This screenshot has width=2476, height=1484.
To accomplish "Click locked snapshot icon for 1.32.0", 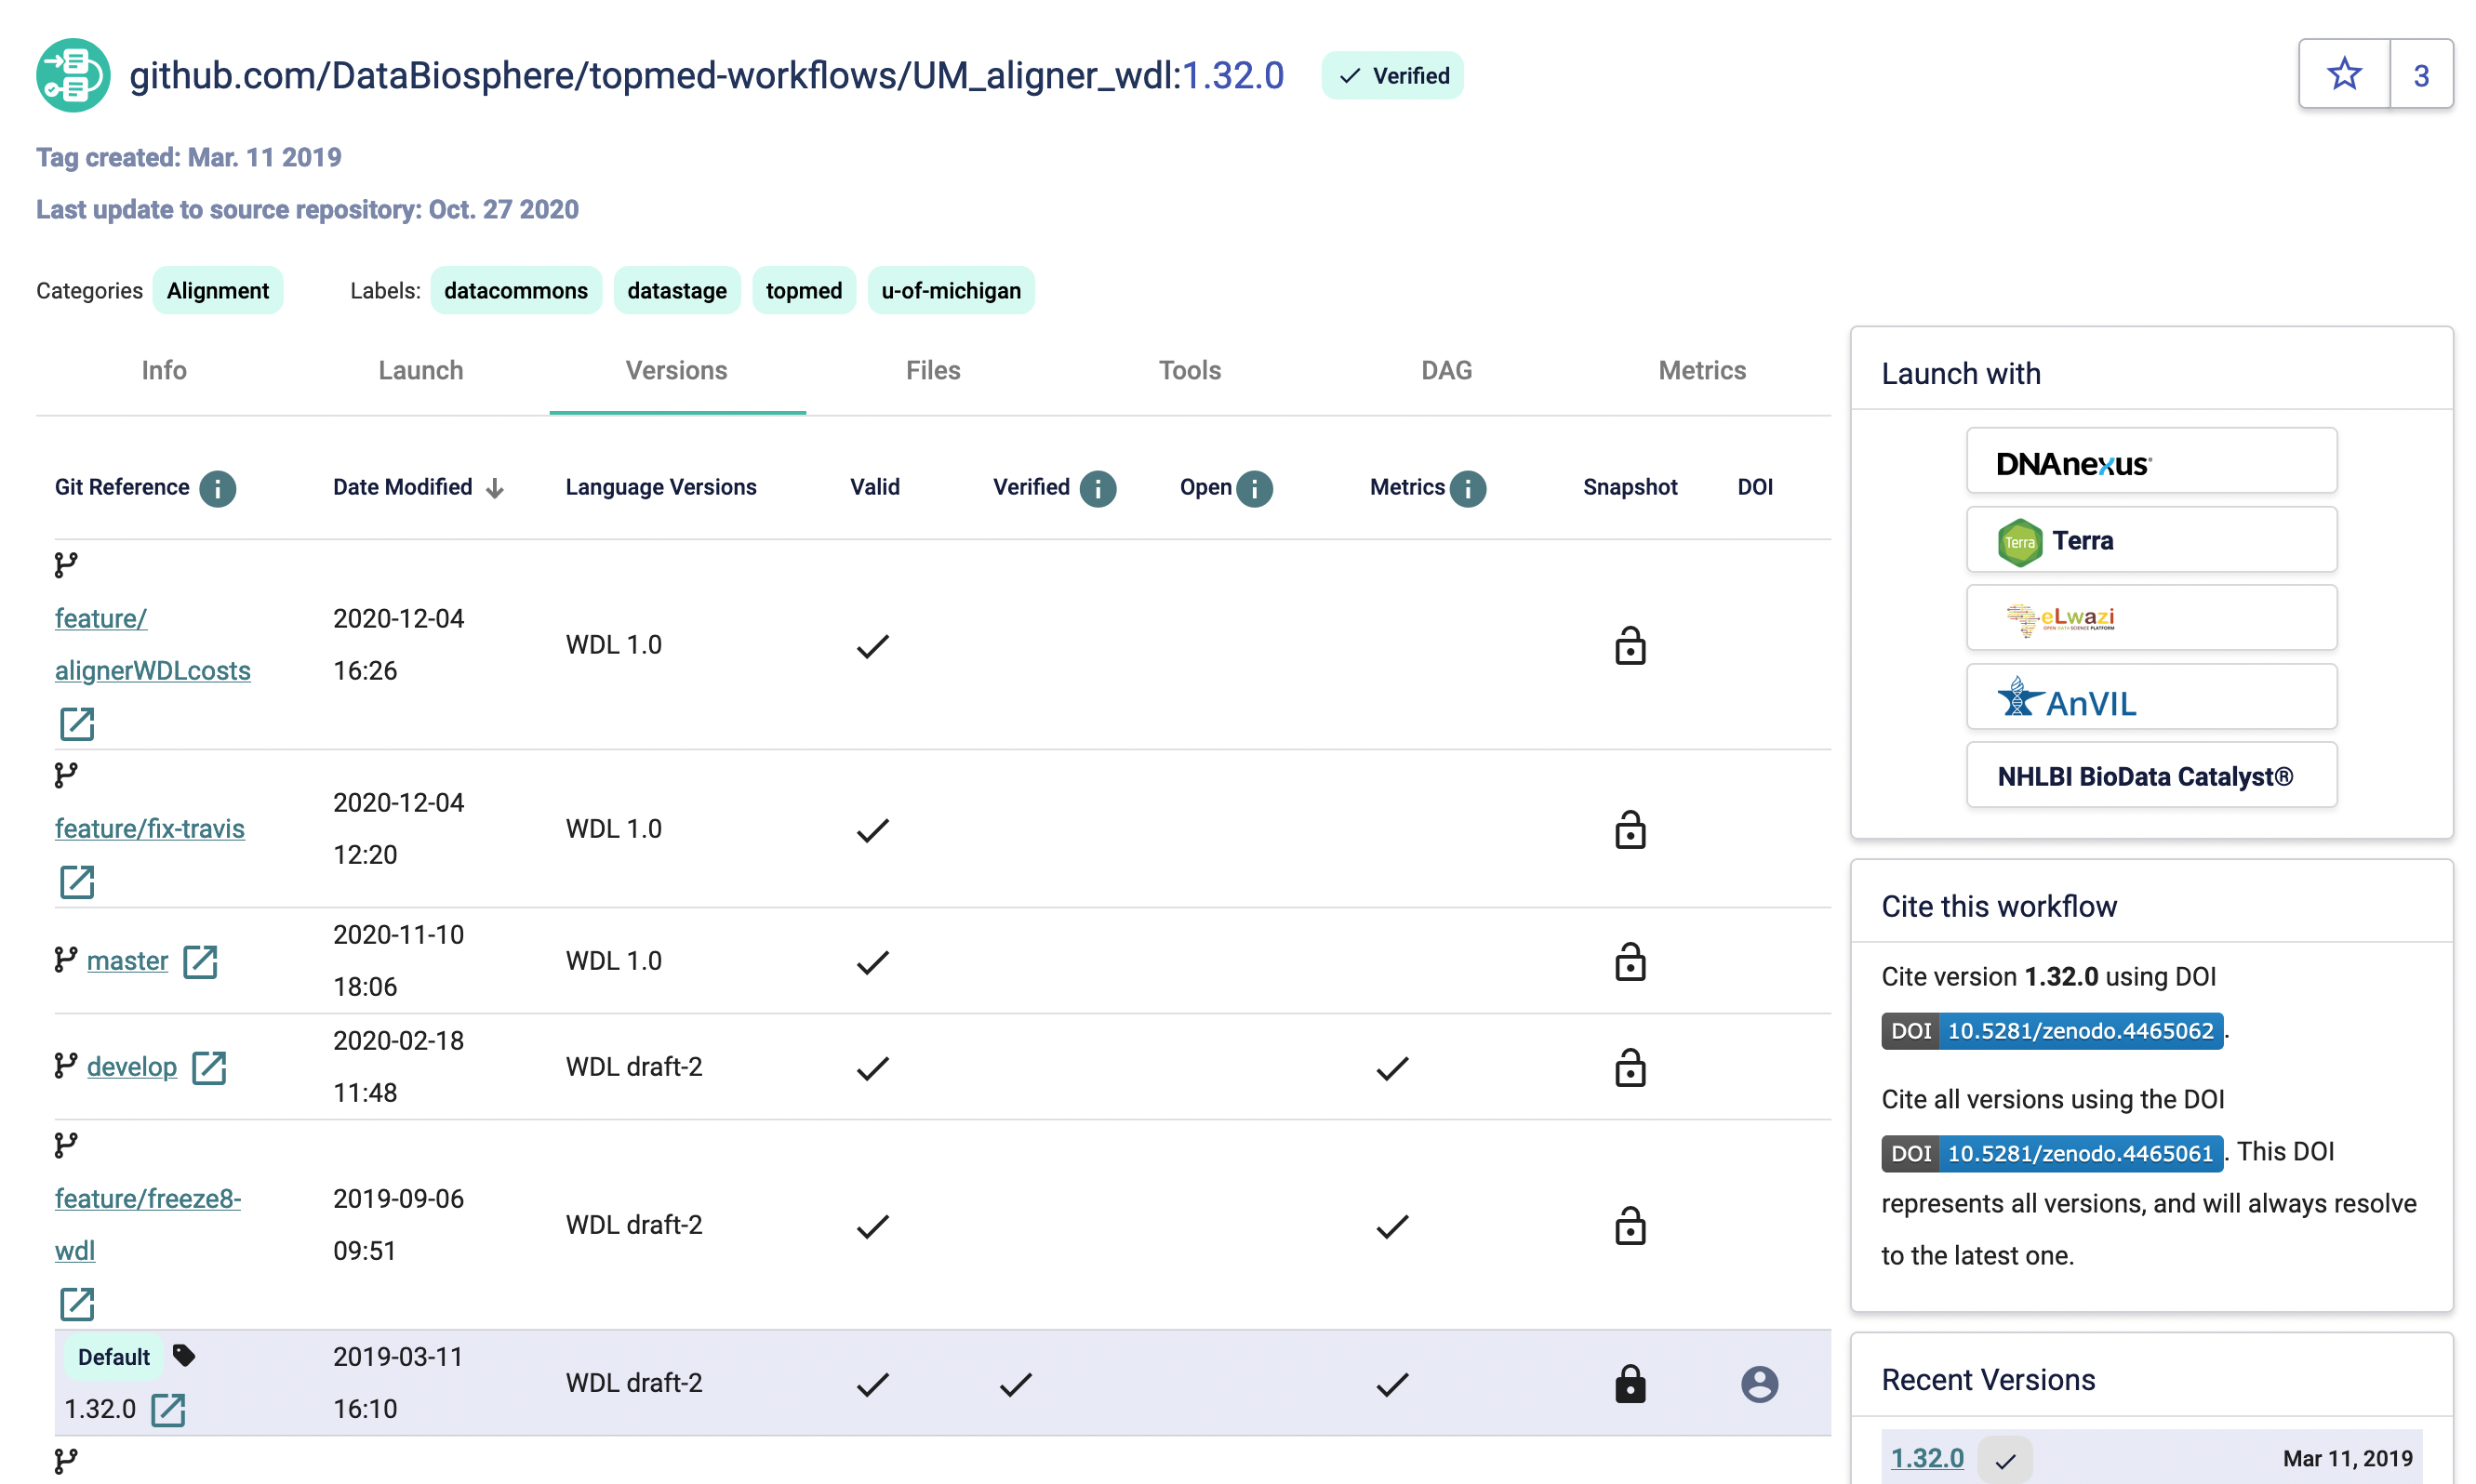I will (1630, 1384).
